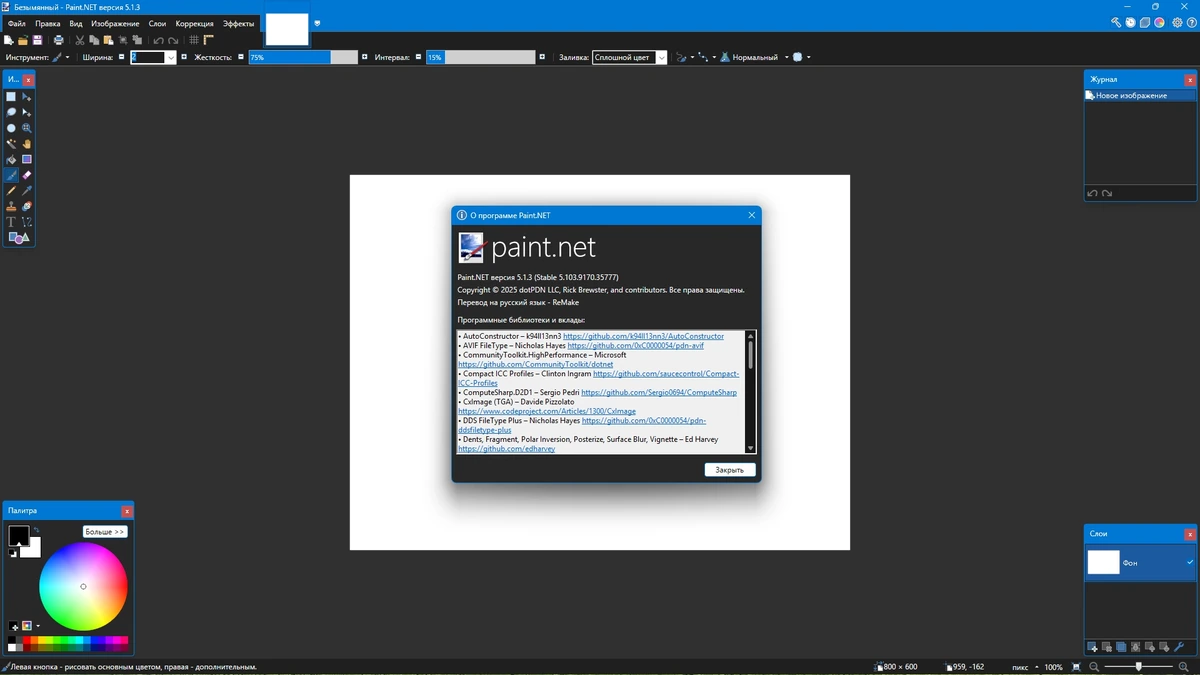
Task: Select the Eraser tool
Action: (x=27, y=175)
